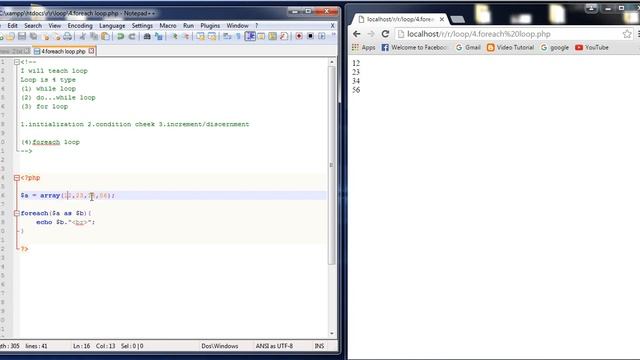This screenshot has height=360, width=640.
Task: Click the green Undo arrow icon
Action: tap(120, 36)
